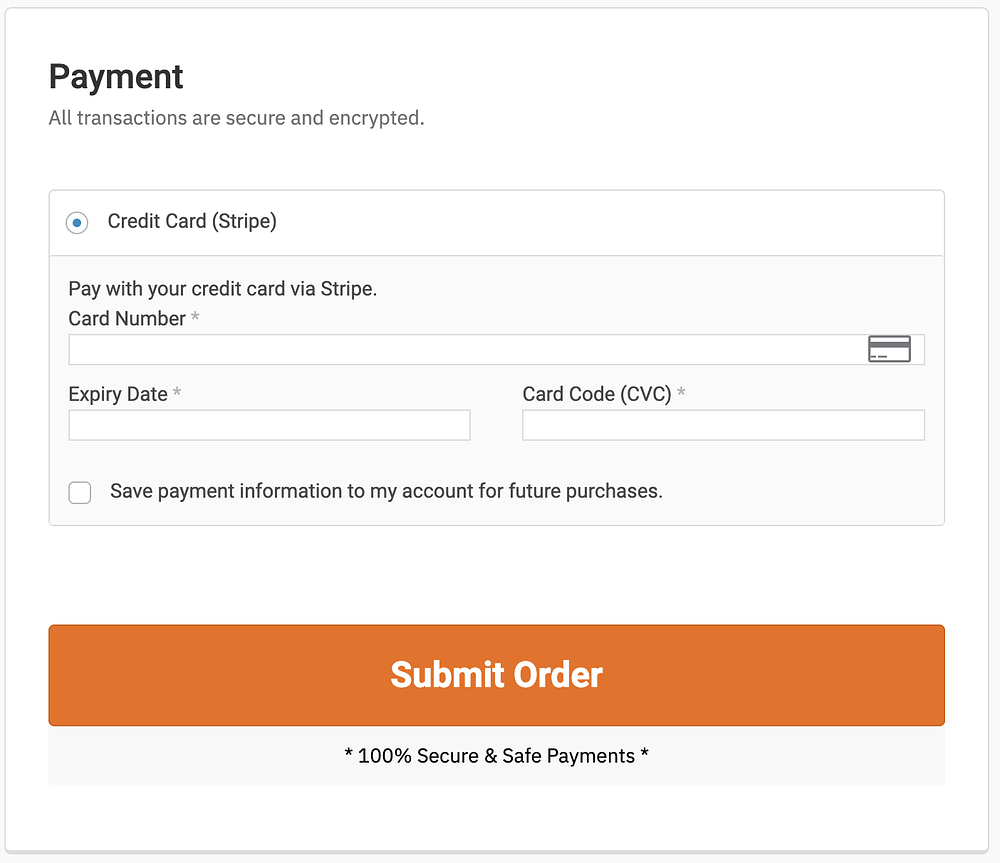Click into the Expiry Date input field
This screenshot has height=863, width=1000.
(x=269, y=425)
